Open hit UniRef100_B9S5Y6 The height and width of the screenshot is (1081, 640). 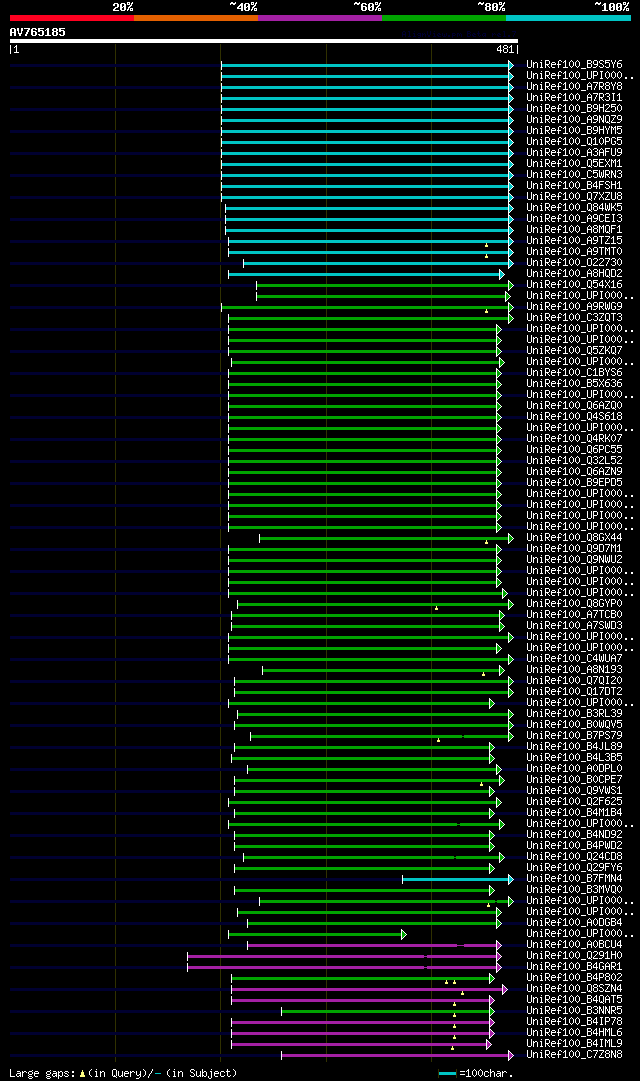pos(574,65)
